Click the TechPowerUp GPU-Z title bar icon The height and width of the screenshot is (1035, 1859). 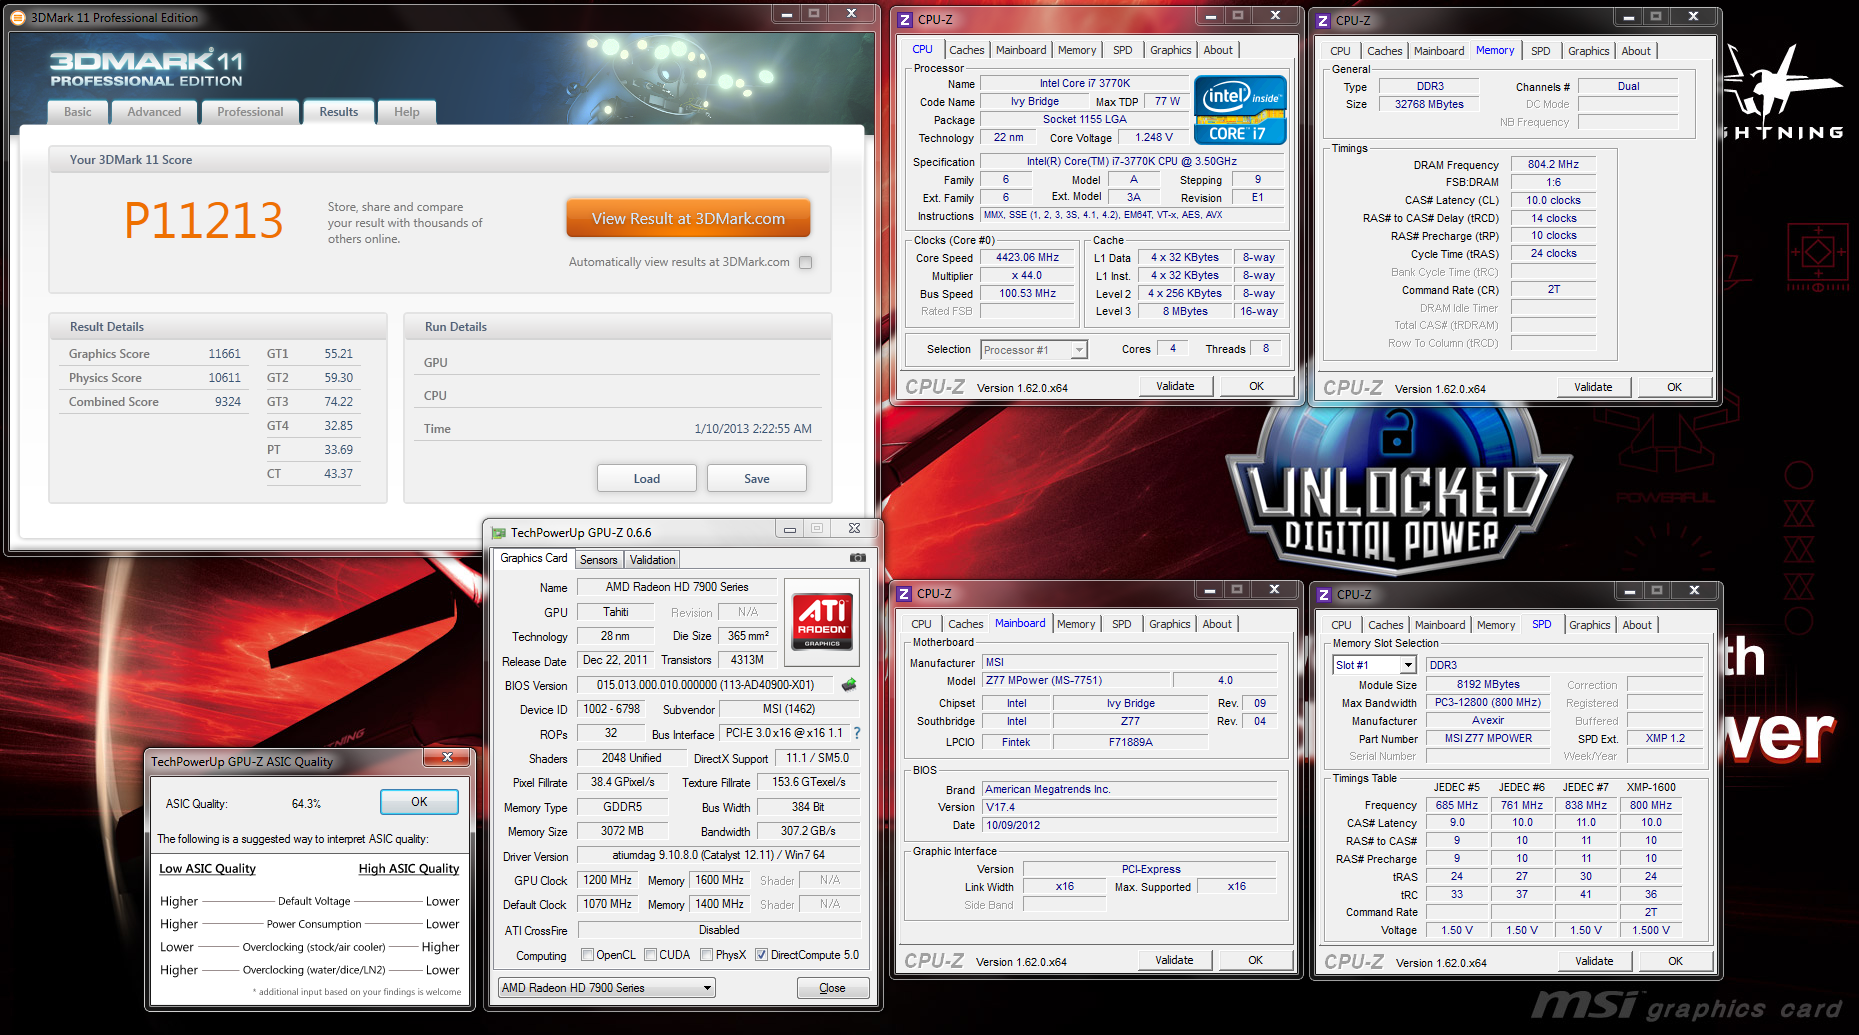(x=497, y=532)
